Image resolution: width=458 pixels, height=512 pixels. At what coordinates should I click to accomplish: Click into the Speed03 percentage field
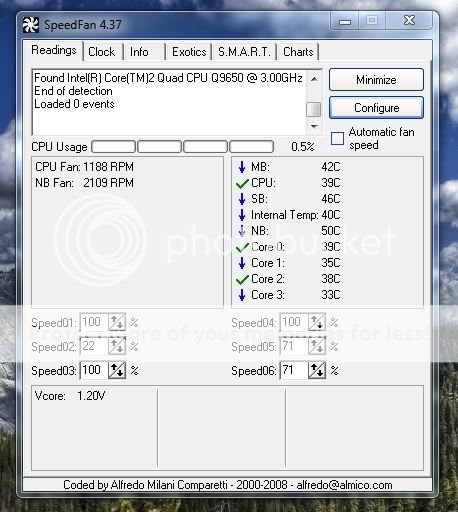pyautogui.click(x=94, y=370)
